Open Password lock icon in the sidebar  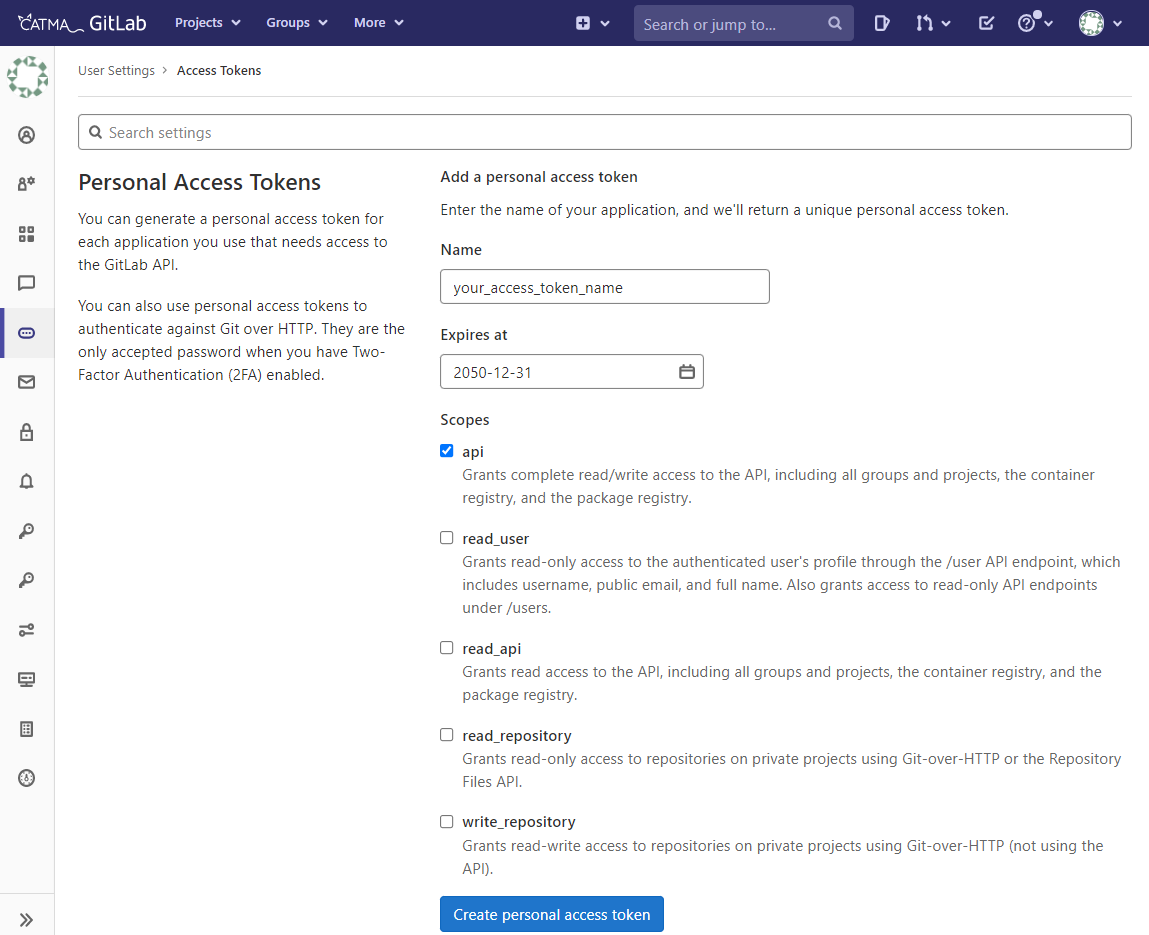[26, 432]
